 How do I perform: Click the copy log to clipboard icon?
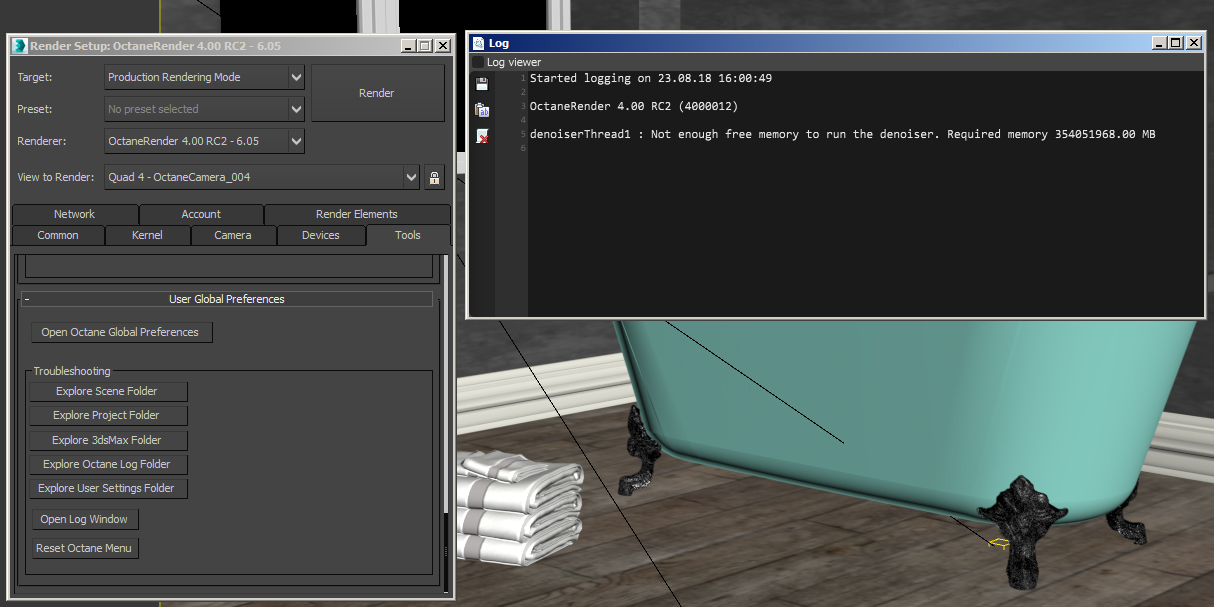pos(482,110)
